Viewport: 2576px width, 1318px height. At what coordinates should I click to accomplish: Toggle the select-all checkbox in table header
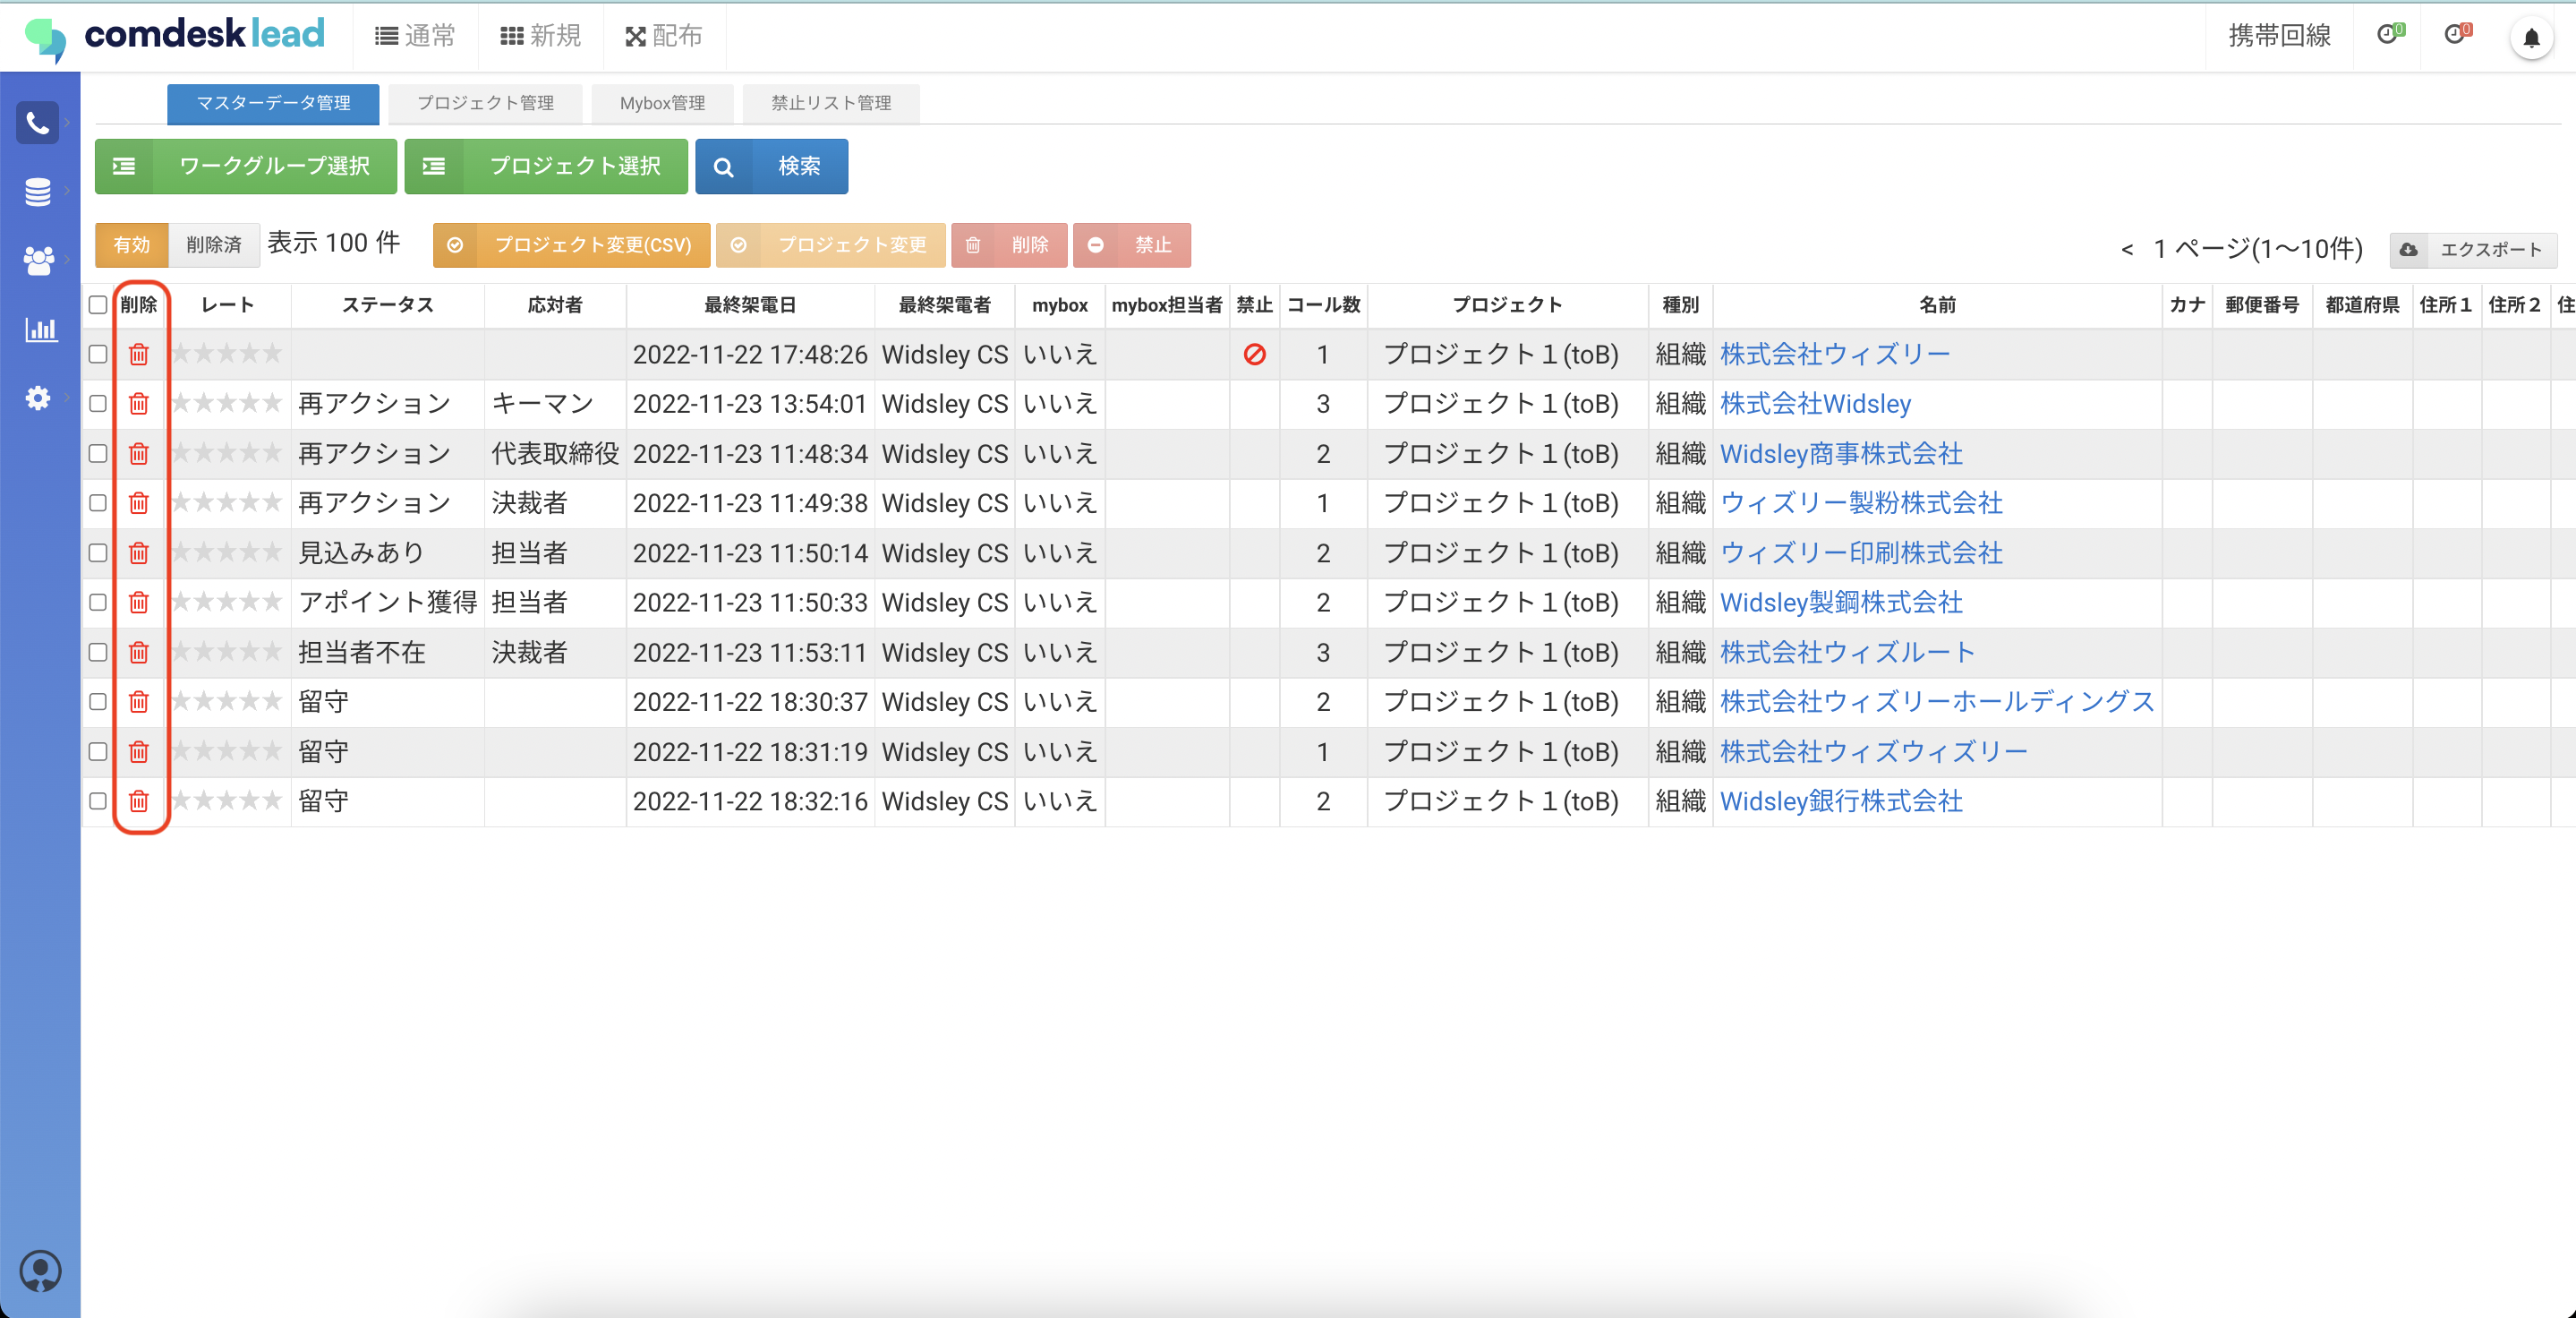pyautogui.click(x=98, y=305)
